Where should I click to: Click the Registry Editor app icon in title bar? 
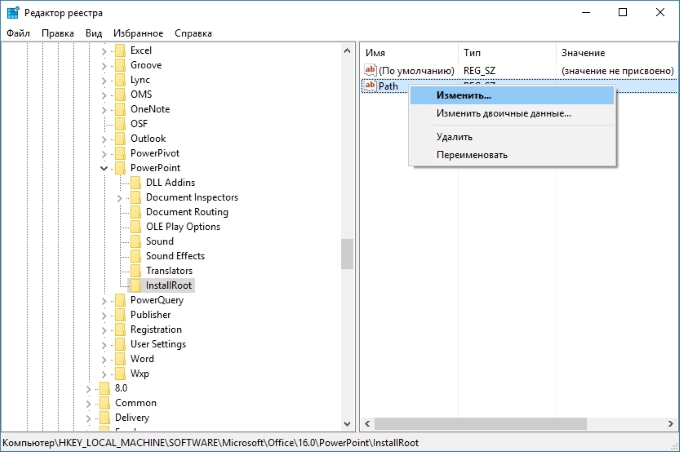13,13
